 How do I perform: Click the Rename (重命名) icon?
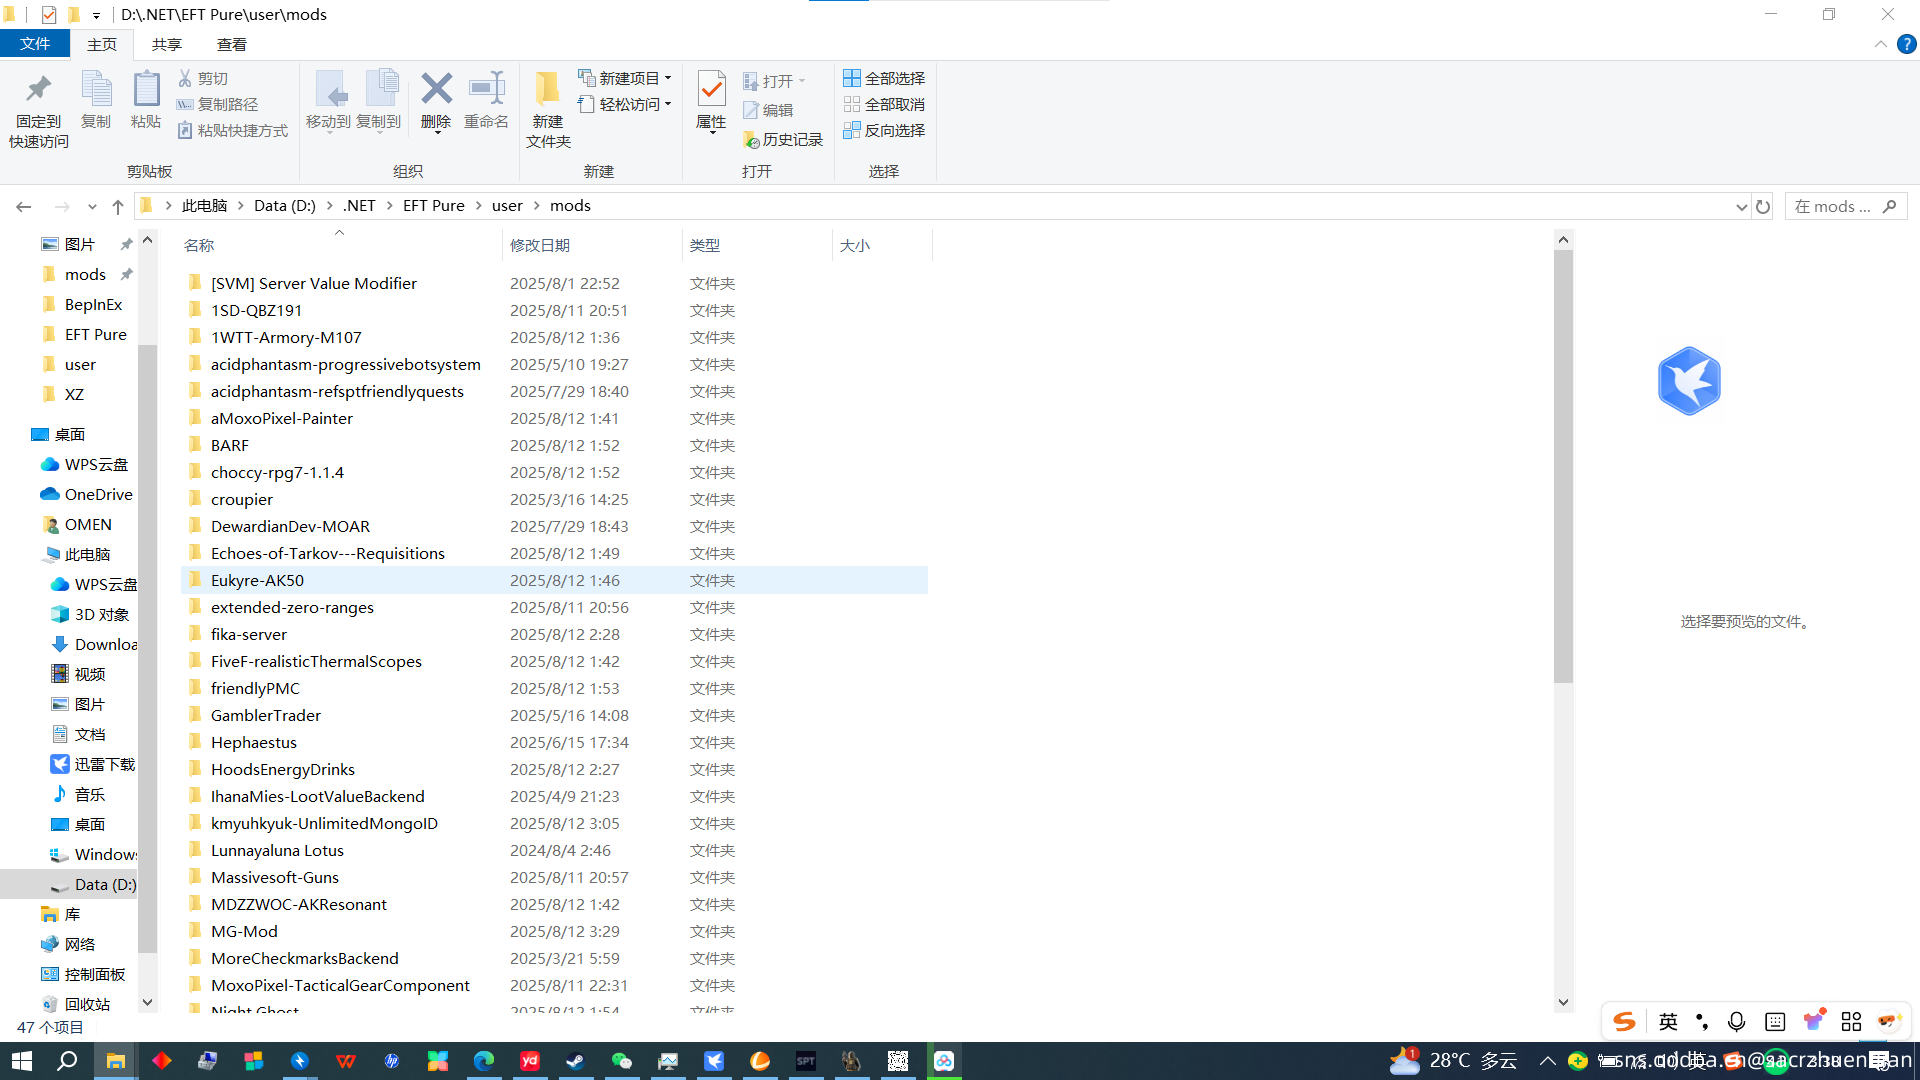487,88
